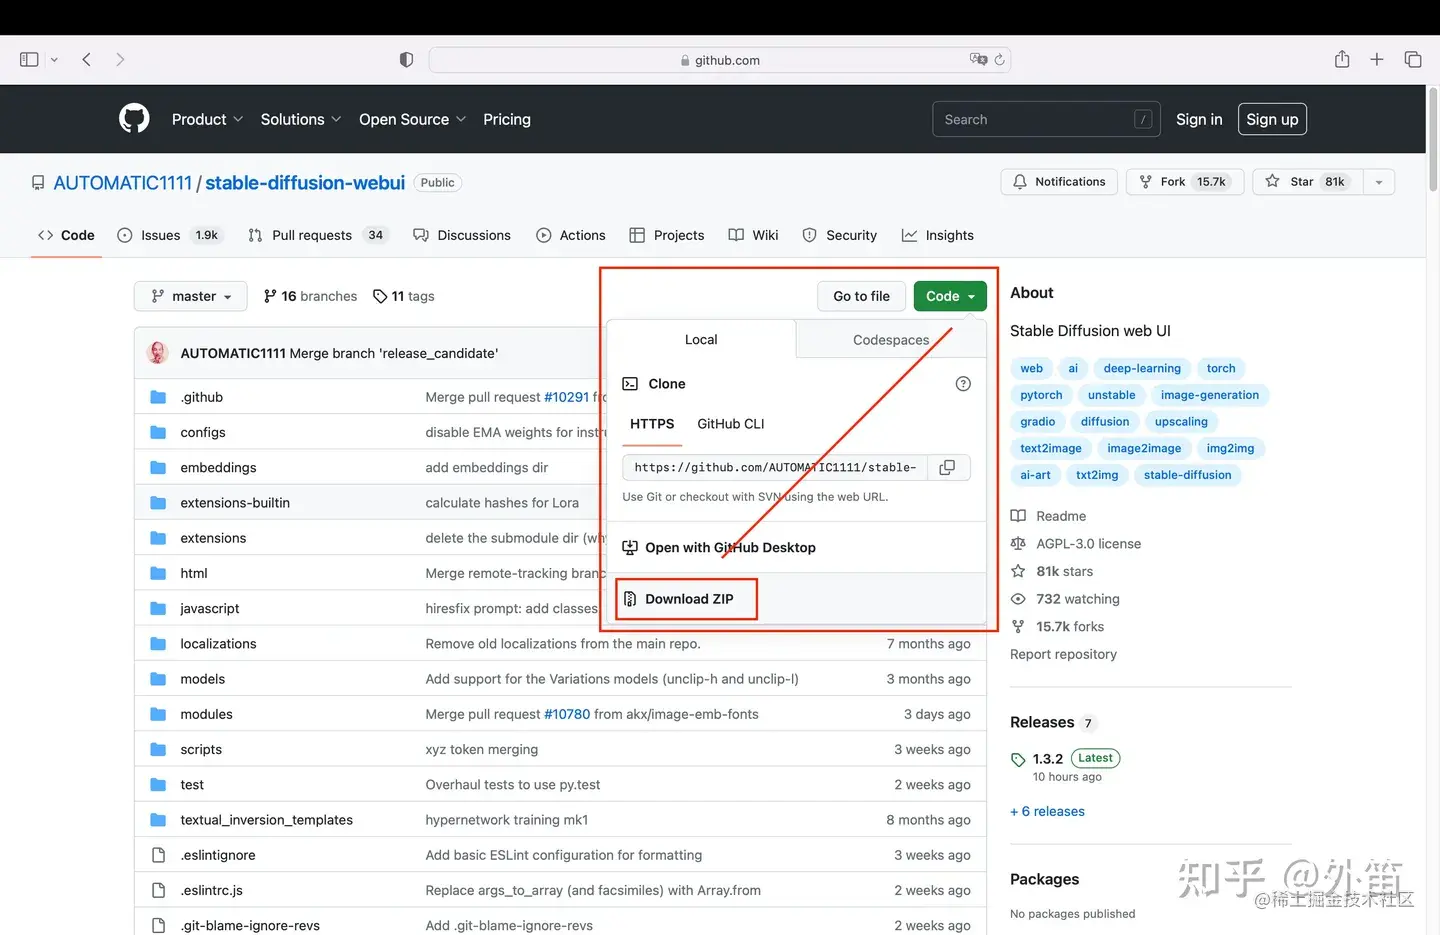Open the Wiki tab
This screenshot has height=935, width=1440.
click(753, 235)
